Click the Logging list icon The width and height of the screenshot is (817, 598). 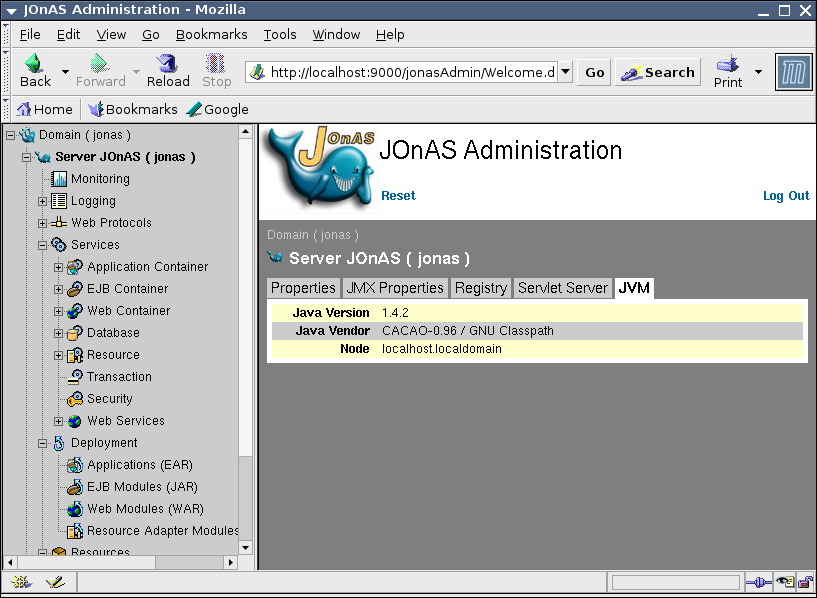(59, 201)
